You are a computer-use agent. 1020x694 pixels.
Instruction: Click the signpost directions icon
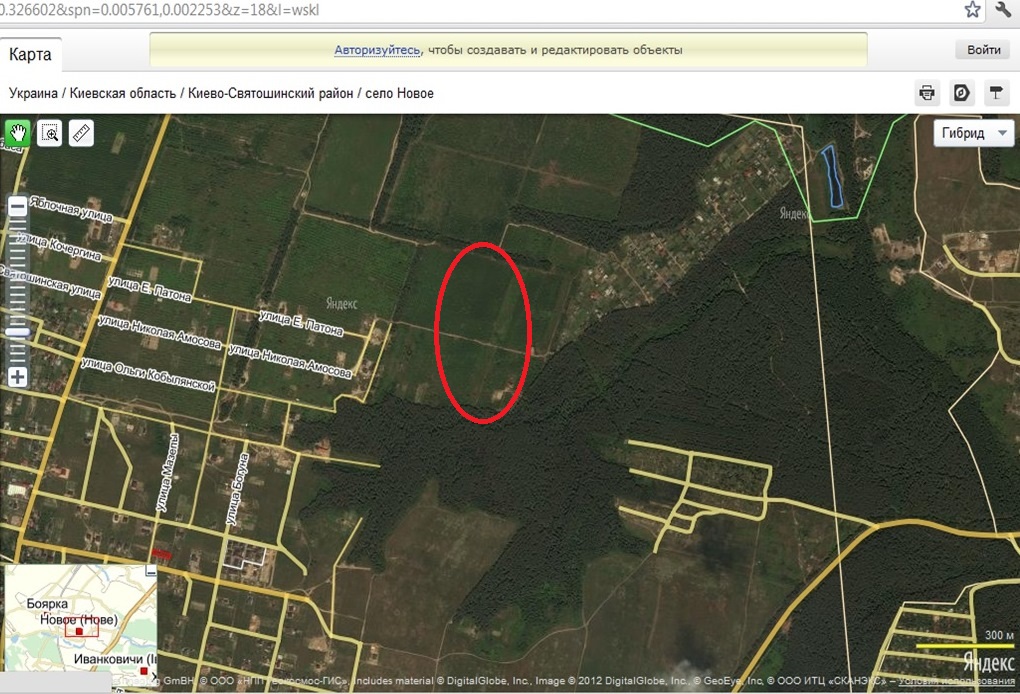click(996, 93)
